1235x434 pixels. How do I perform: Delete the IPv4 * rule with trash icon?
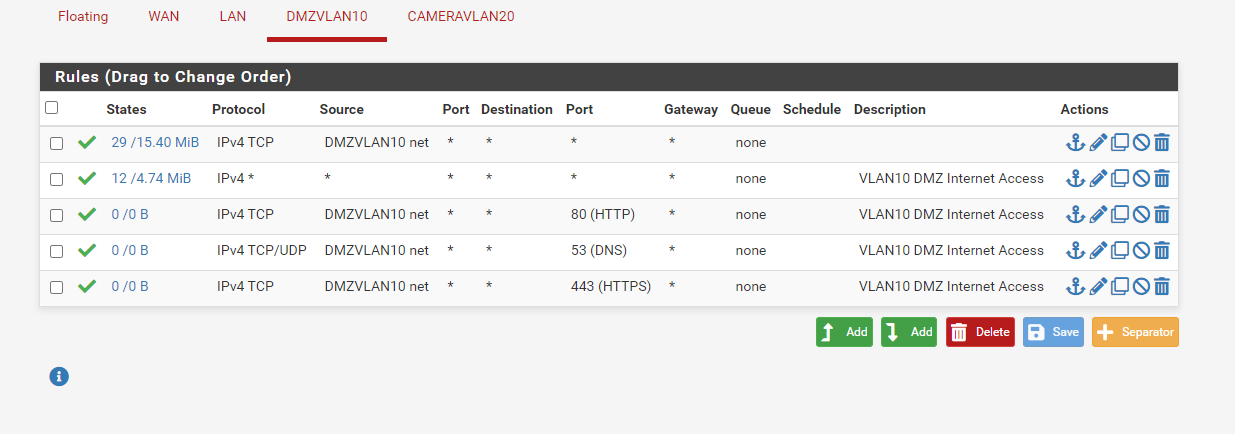(x=1162, y=179)
